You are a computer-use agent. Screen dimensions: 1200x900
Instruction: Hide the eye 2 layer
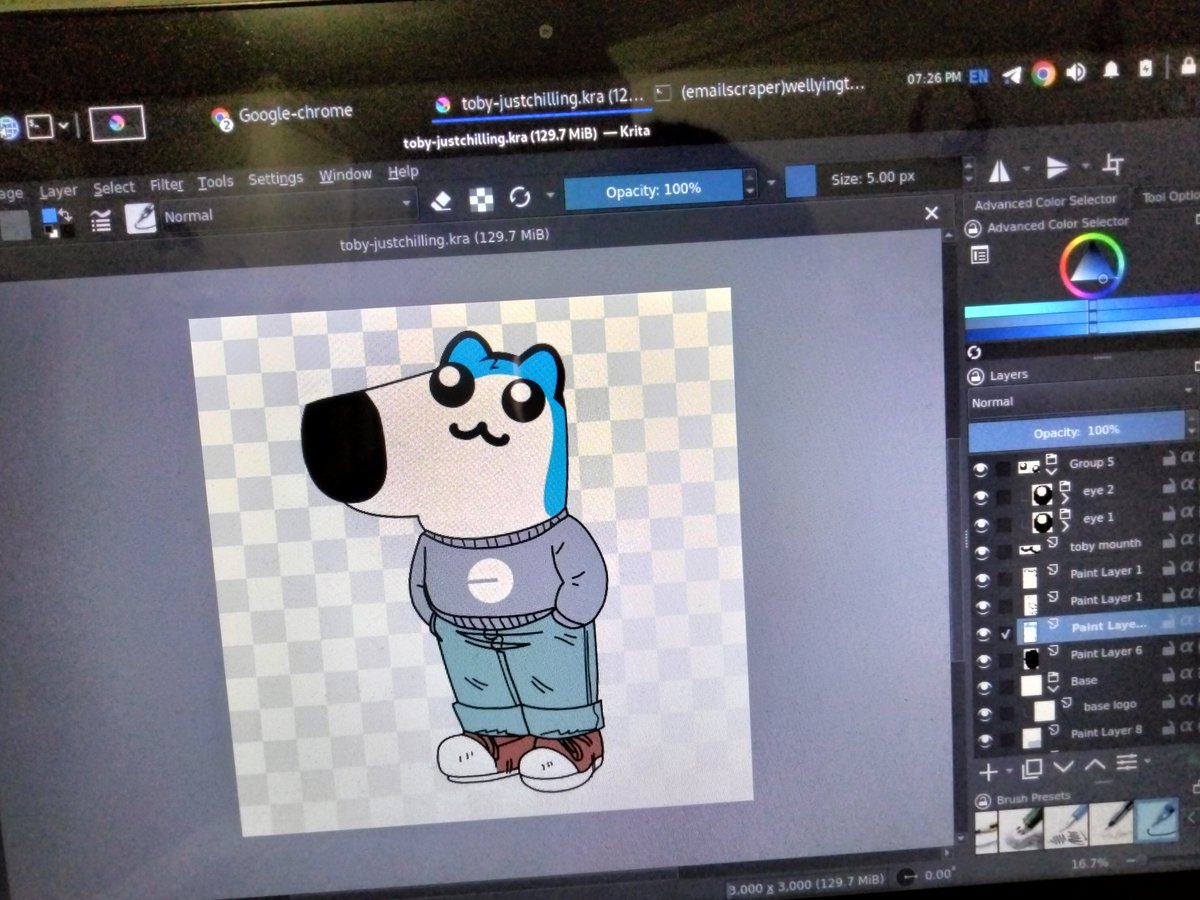981,496
